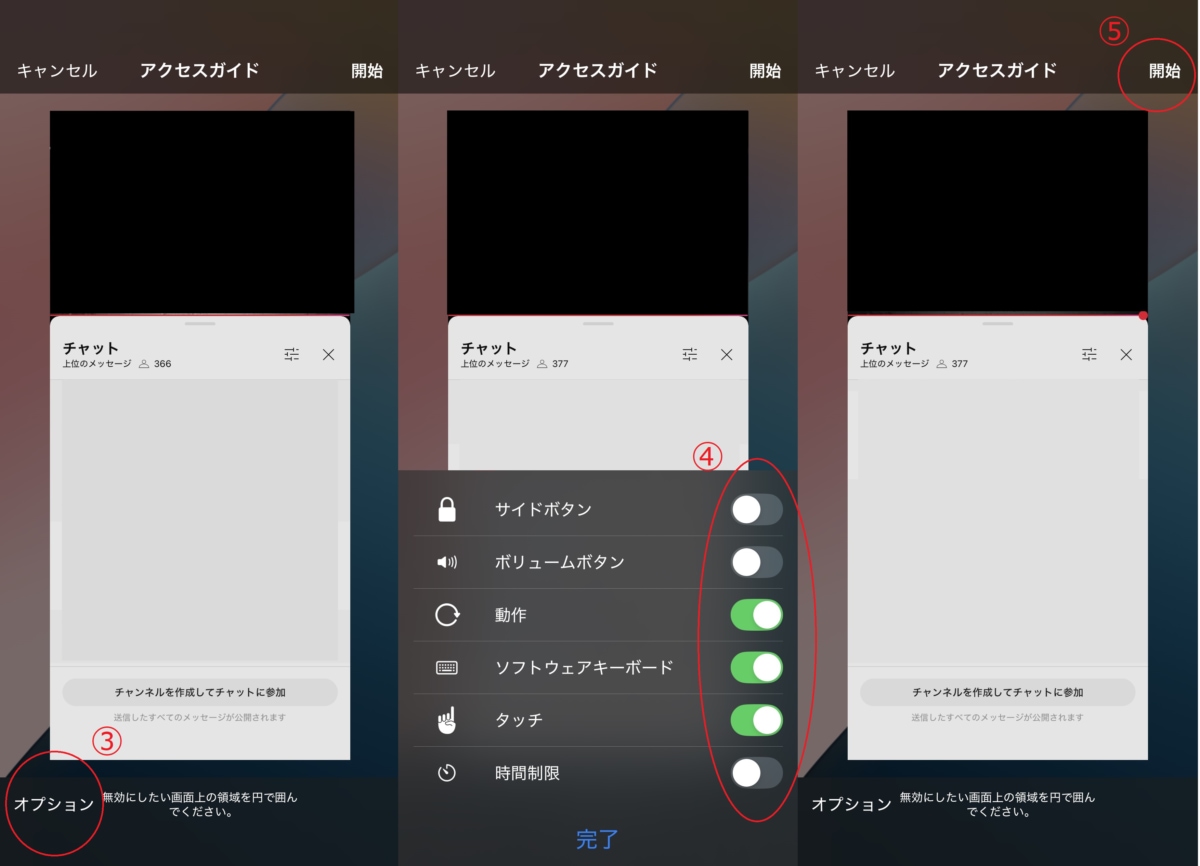Tap チャンネルを作成してチャットに参加
1200x866 pixels.
pos(200,690)
